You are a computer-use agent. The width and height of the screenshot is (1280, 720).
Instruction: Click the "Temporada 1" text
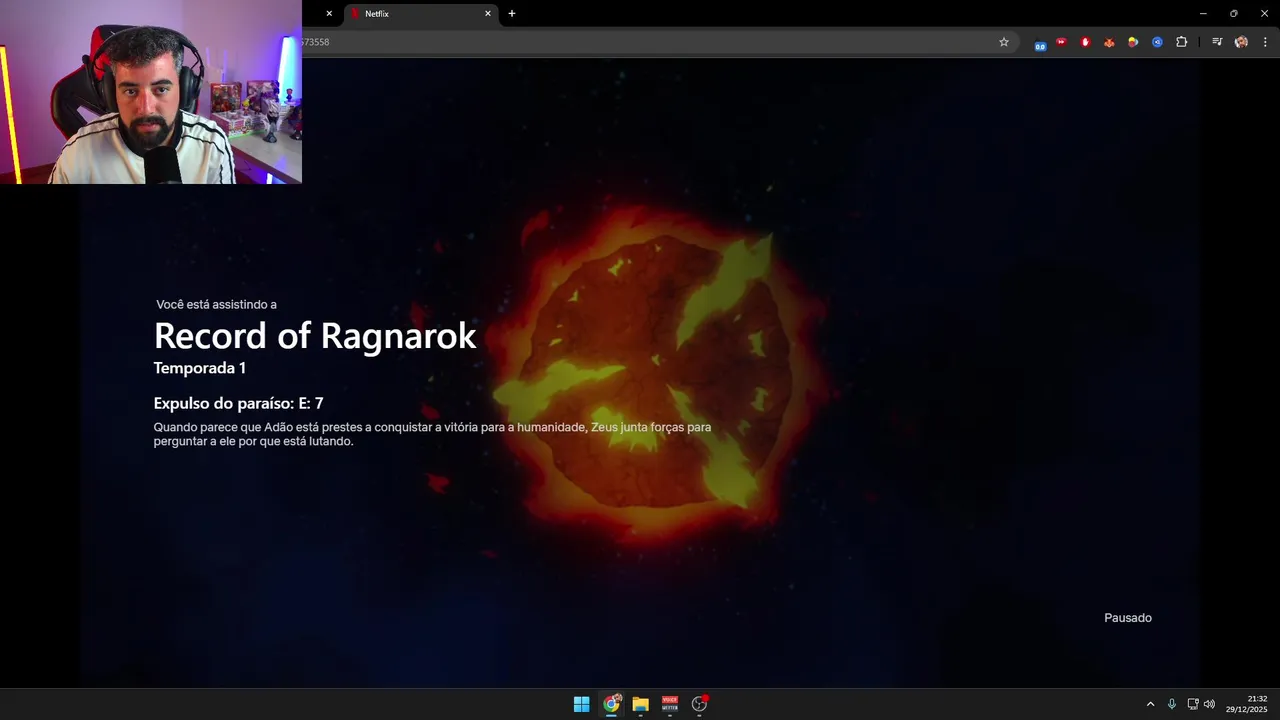200,368
